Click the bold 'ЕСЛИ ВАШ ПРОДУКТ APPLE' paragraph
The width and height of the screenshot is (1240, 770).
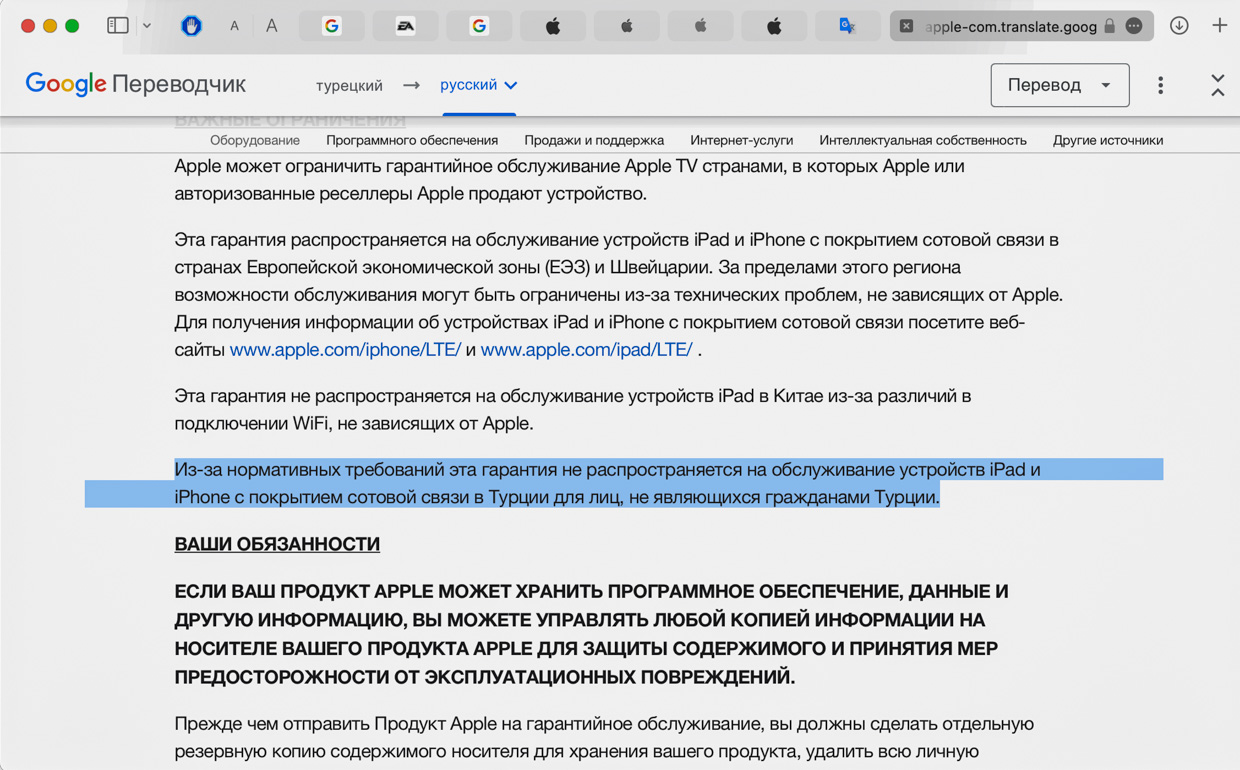[591, 634]
